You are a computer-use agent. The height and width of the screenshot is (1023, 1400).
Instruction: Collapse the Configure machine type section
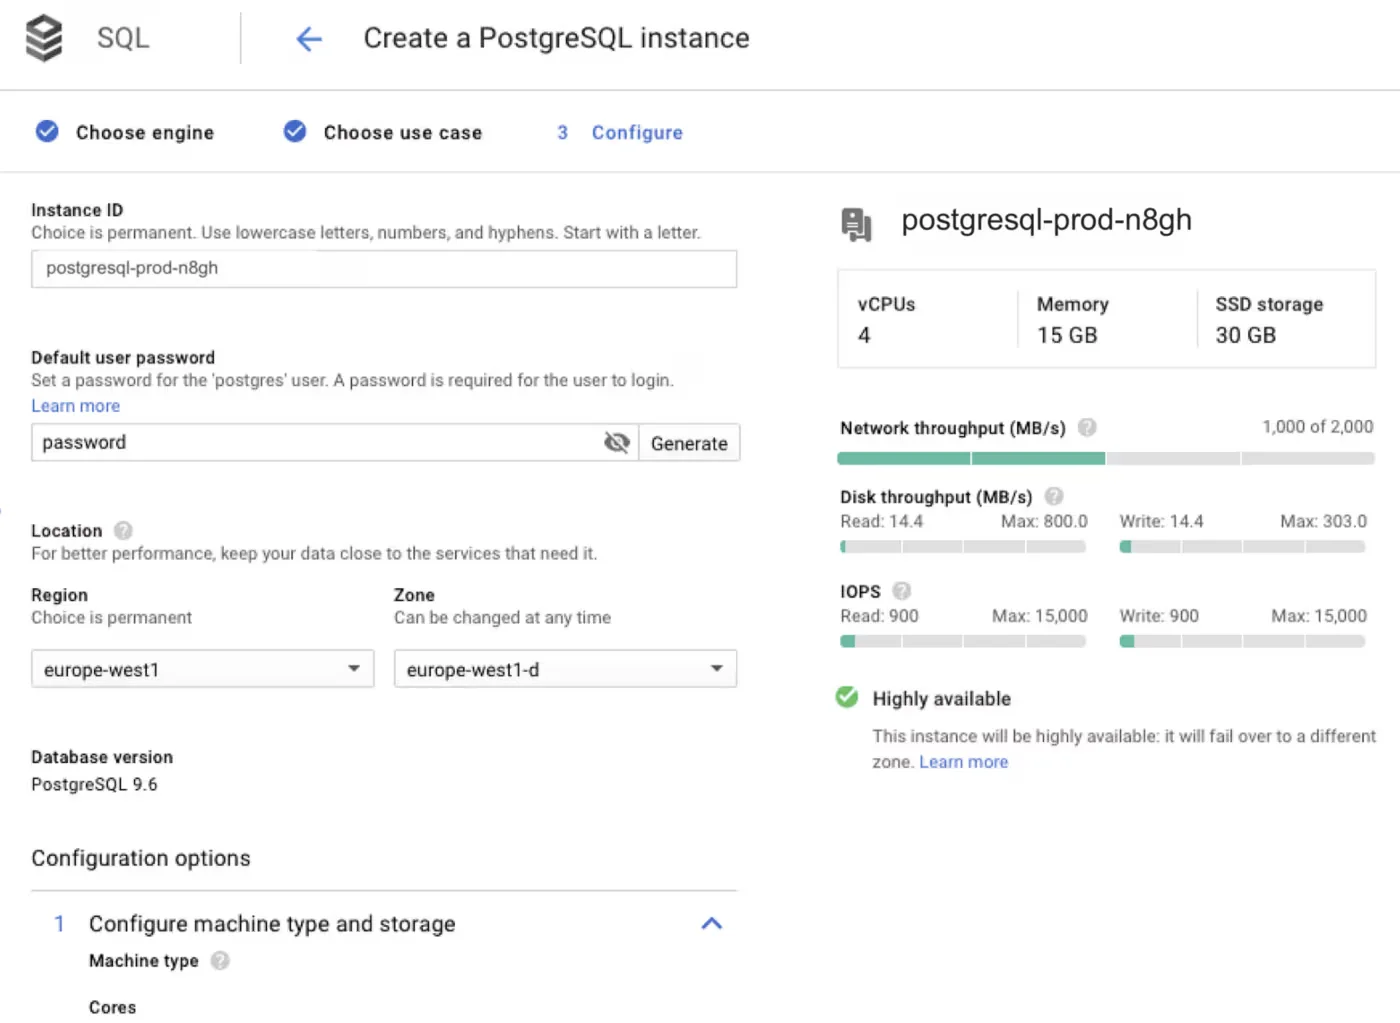(712, 923)
